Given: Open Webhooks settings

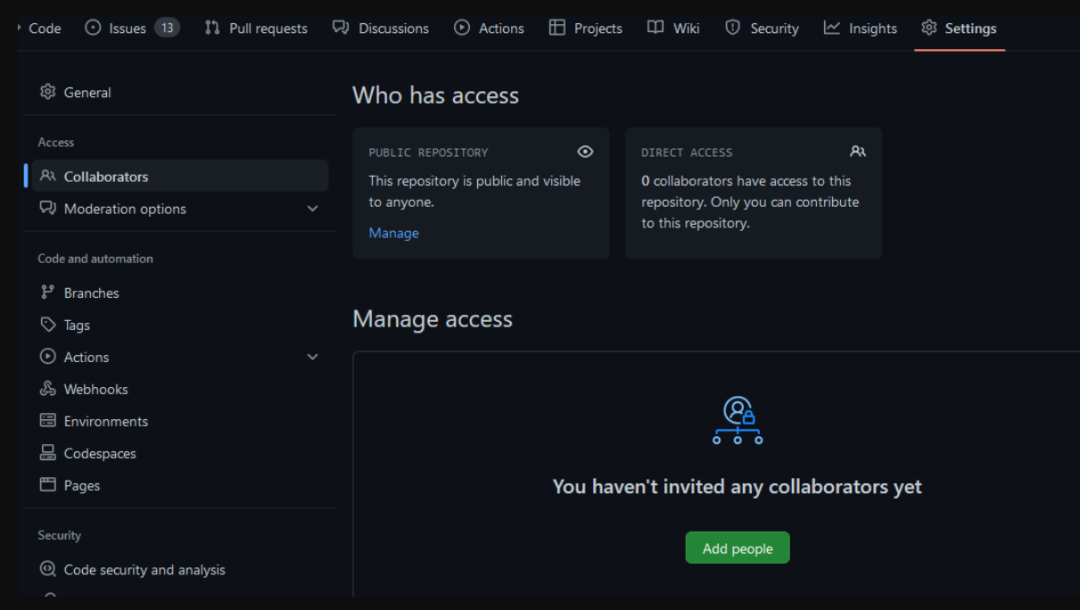Looking at the screenshot, I should point(180,389).
